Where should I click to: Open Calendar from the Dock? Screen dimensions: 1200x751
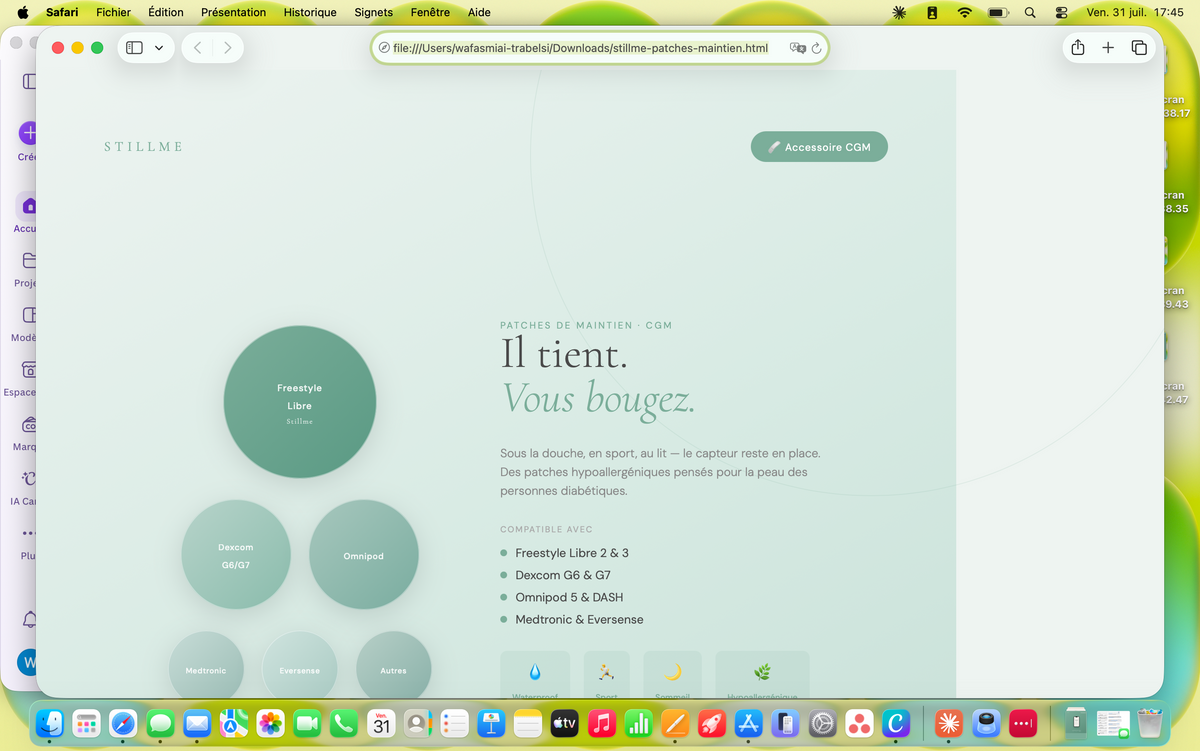[381, 723]
